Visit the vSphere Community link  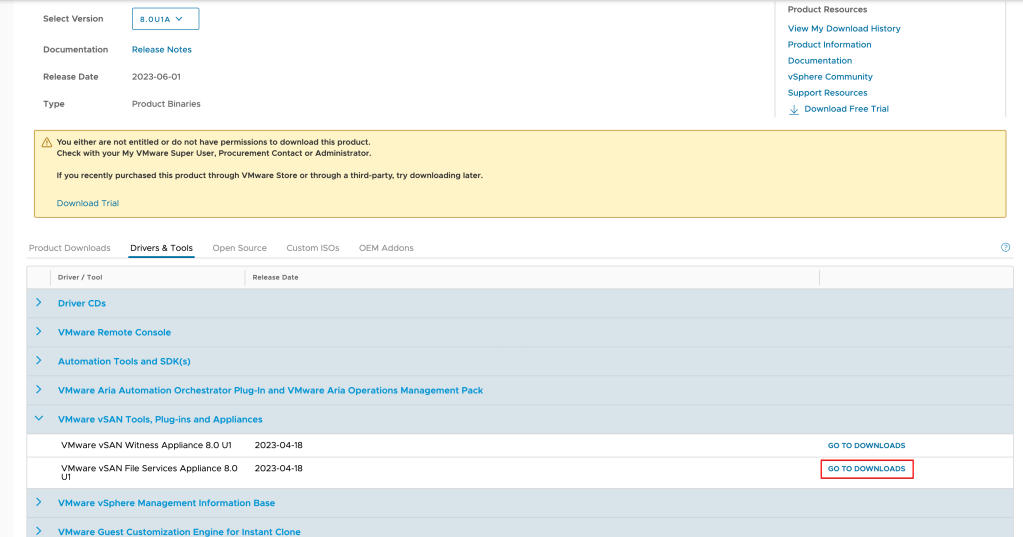coord(830,77)
